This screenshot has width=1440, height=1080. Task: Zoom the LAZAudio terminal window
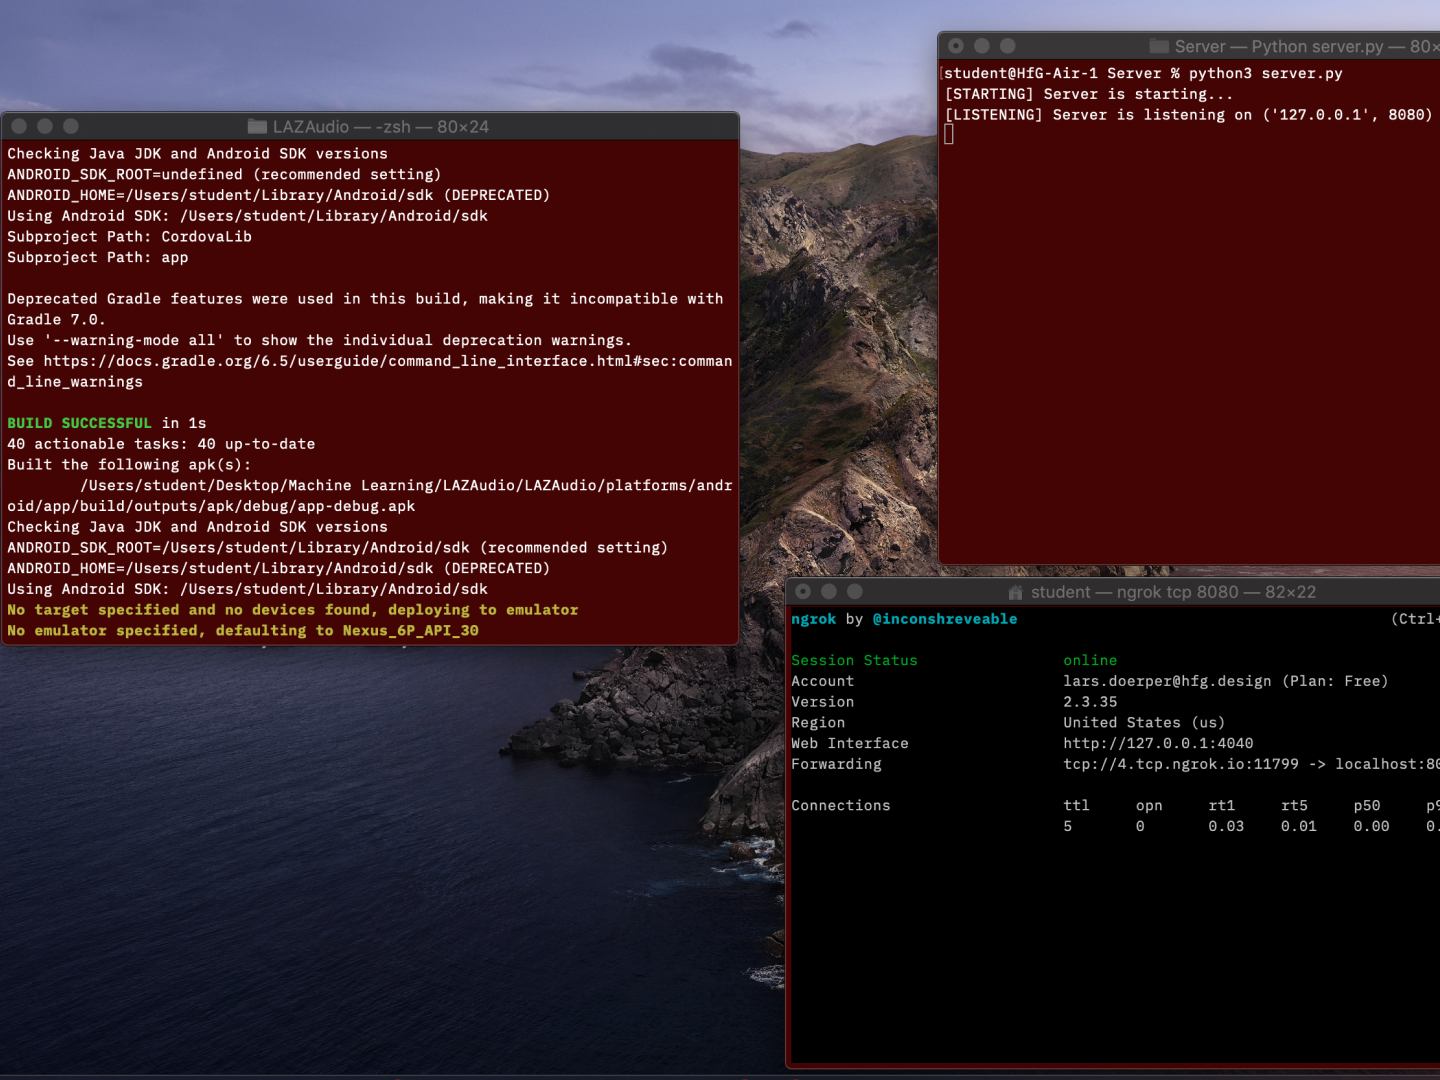71,126
